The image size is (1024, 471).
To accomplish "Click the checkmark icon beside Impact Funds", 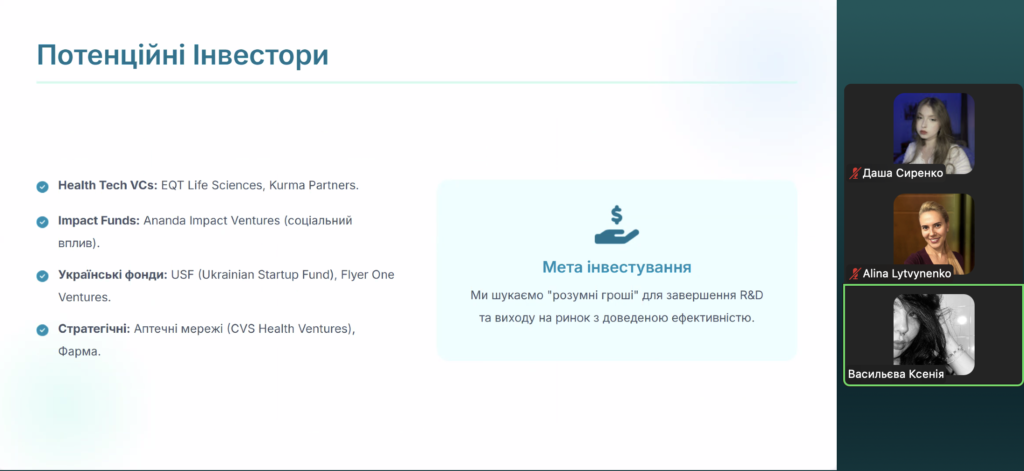I will click(42, 221).
